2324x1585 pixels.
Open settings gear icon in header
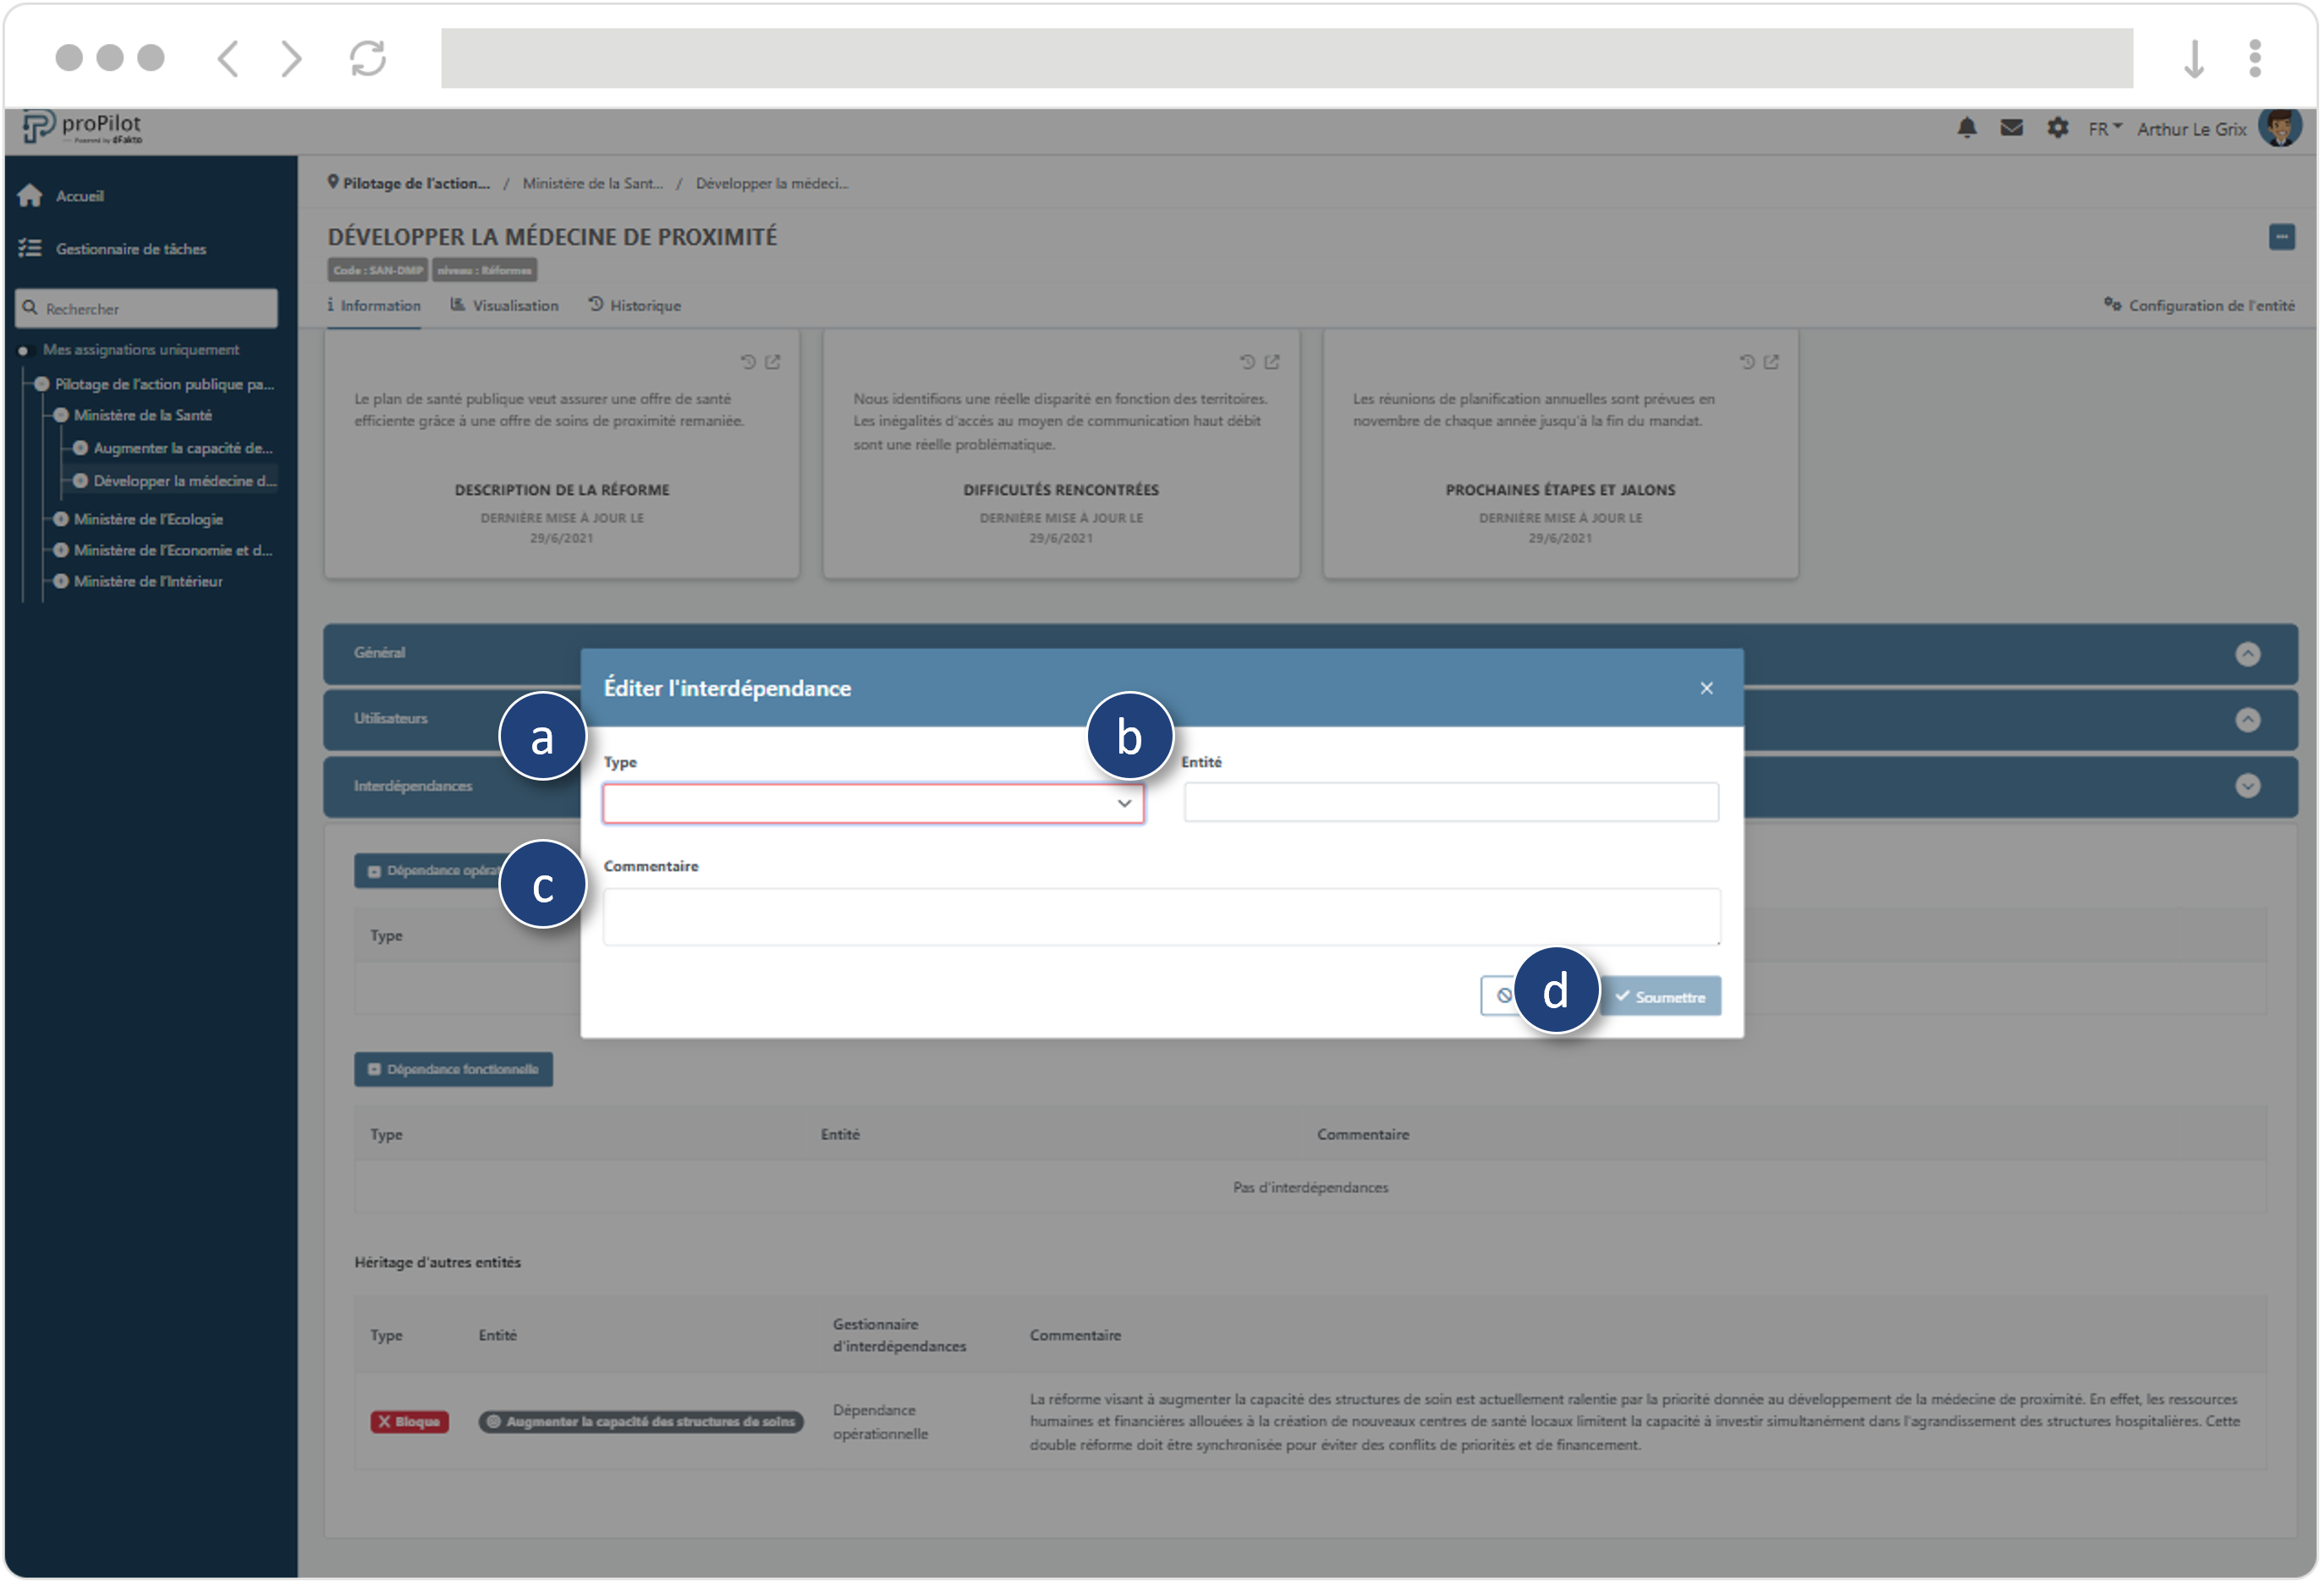pos(2057,128)
